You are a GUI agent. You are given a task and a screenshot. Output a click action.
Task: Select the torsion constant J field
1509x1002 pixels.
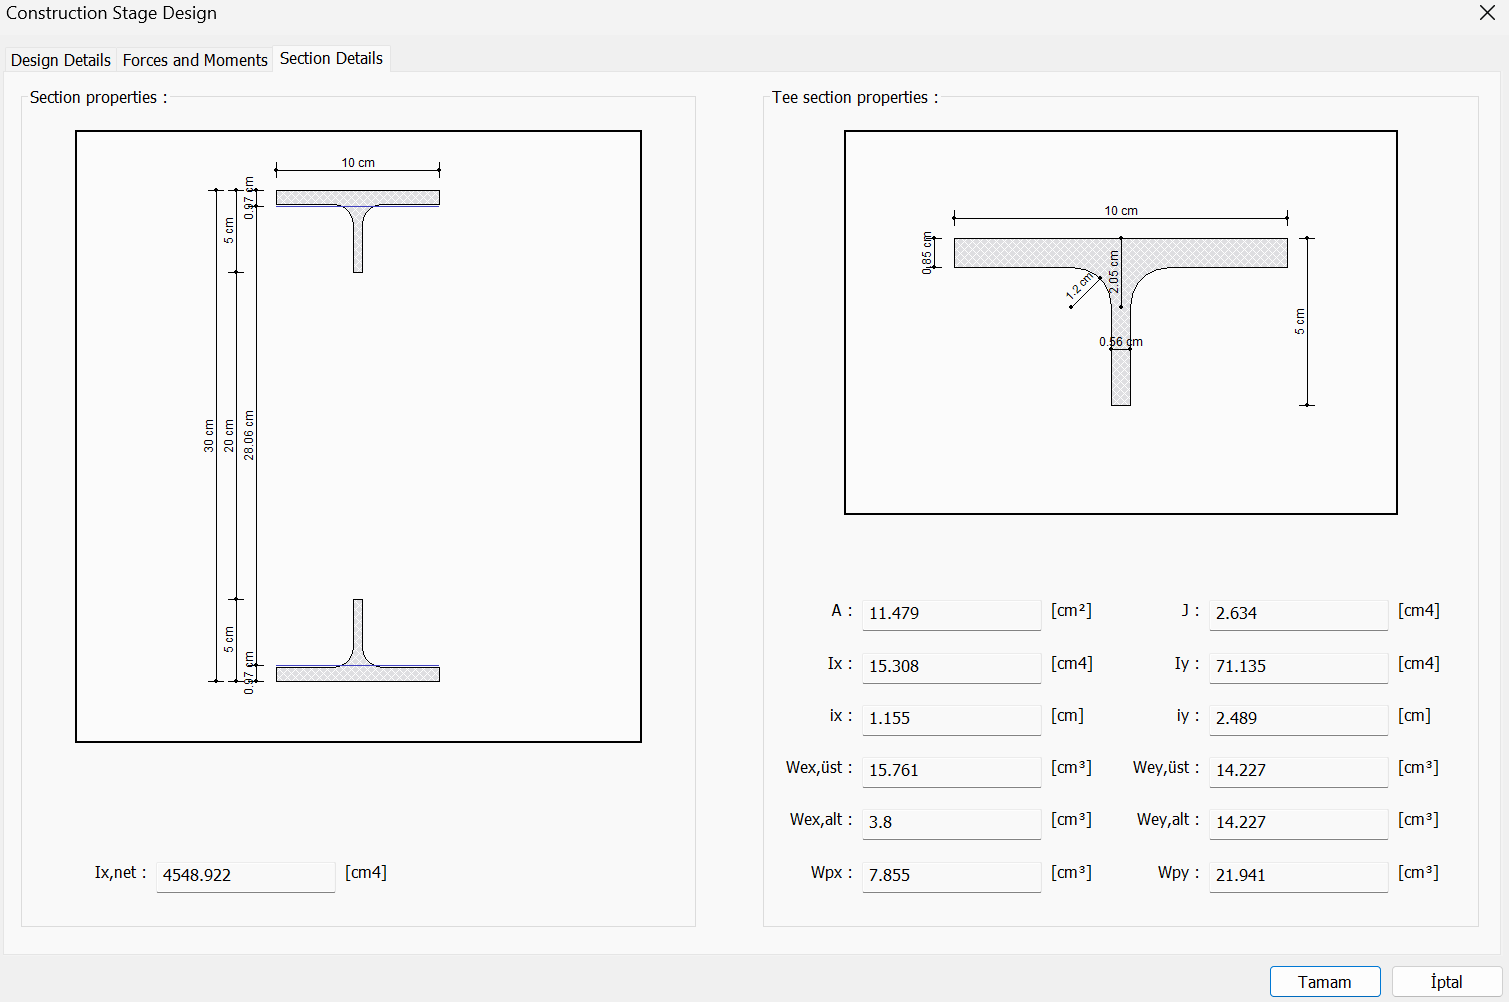pos(1298,614)
